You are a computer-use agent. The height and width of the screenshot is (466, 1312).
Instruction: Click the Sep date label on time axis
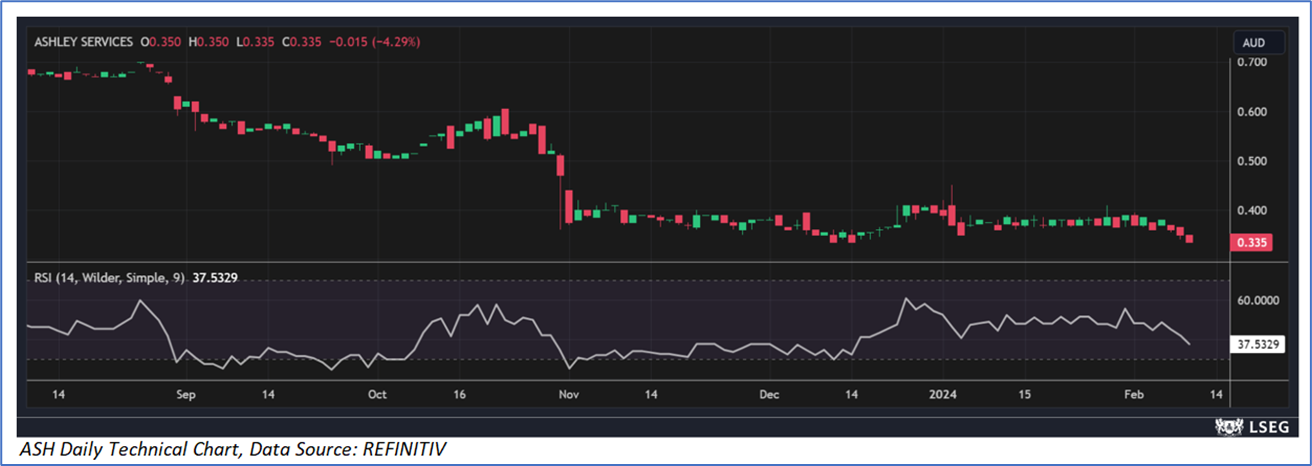click(x=186, y=395)
